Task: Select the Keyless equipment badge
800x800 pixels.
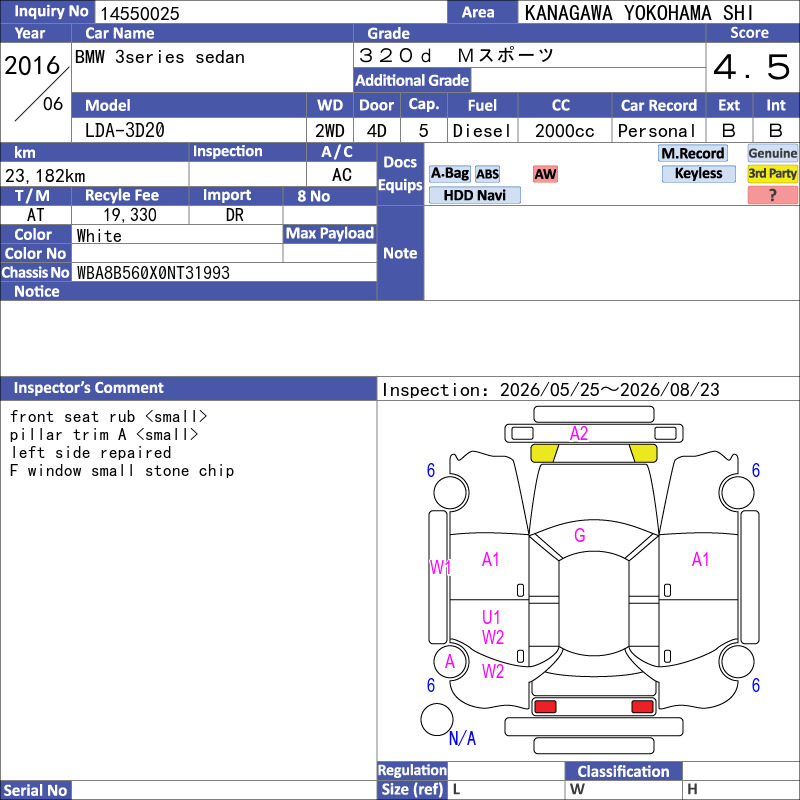Action: point(698,173)
